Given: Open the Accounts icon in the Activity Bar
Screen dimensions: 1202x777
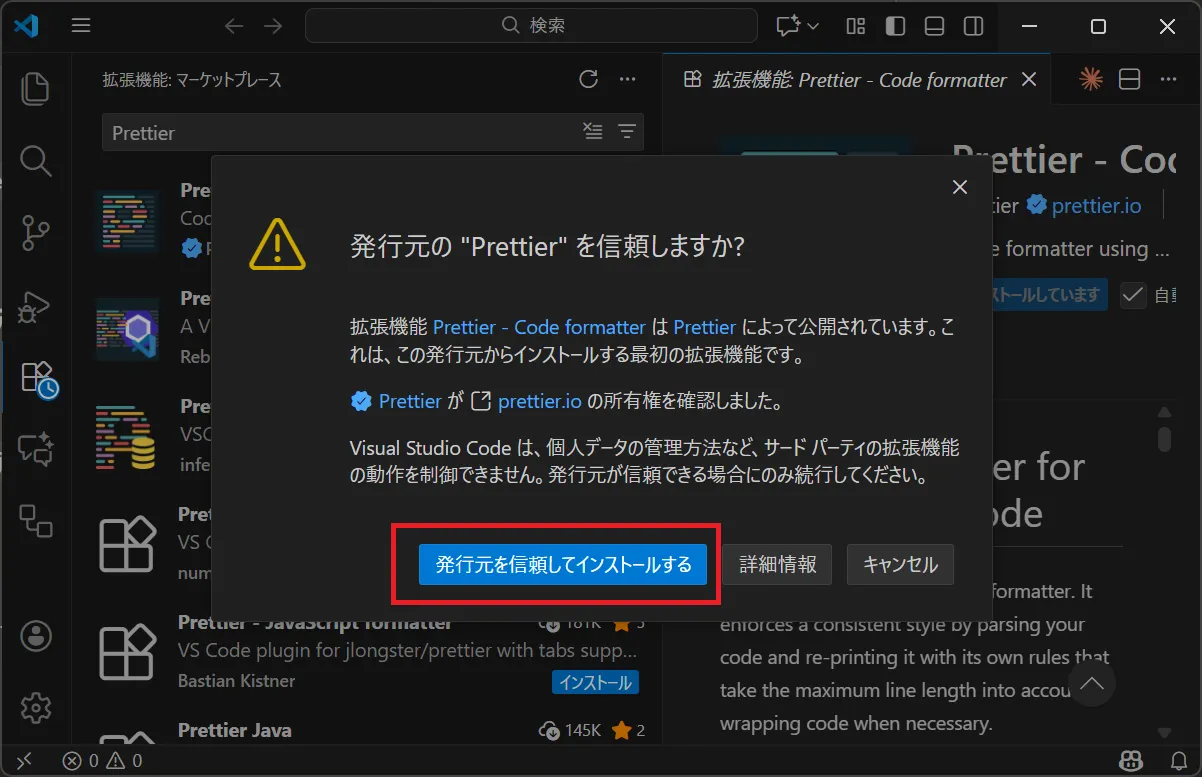Looking at the screenshot, I should click(36, 636).
